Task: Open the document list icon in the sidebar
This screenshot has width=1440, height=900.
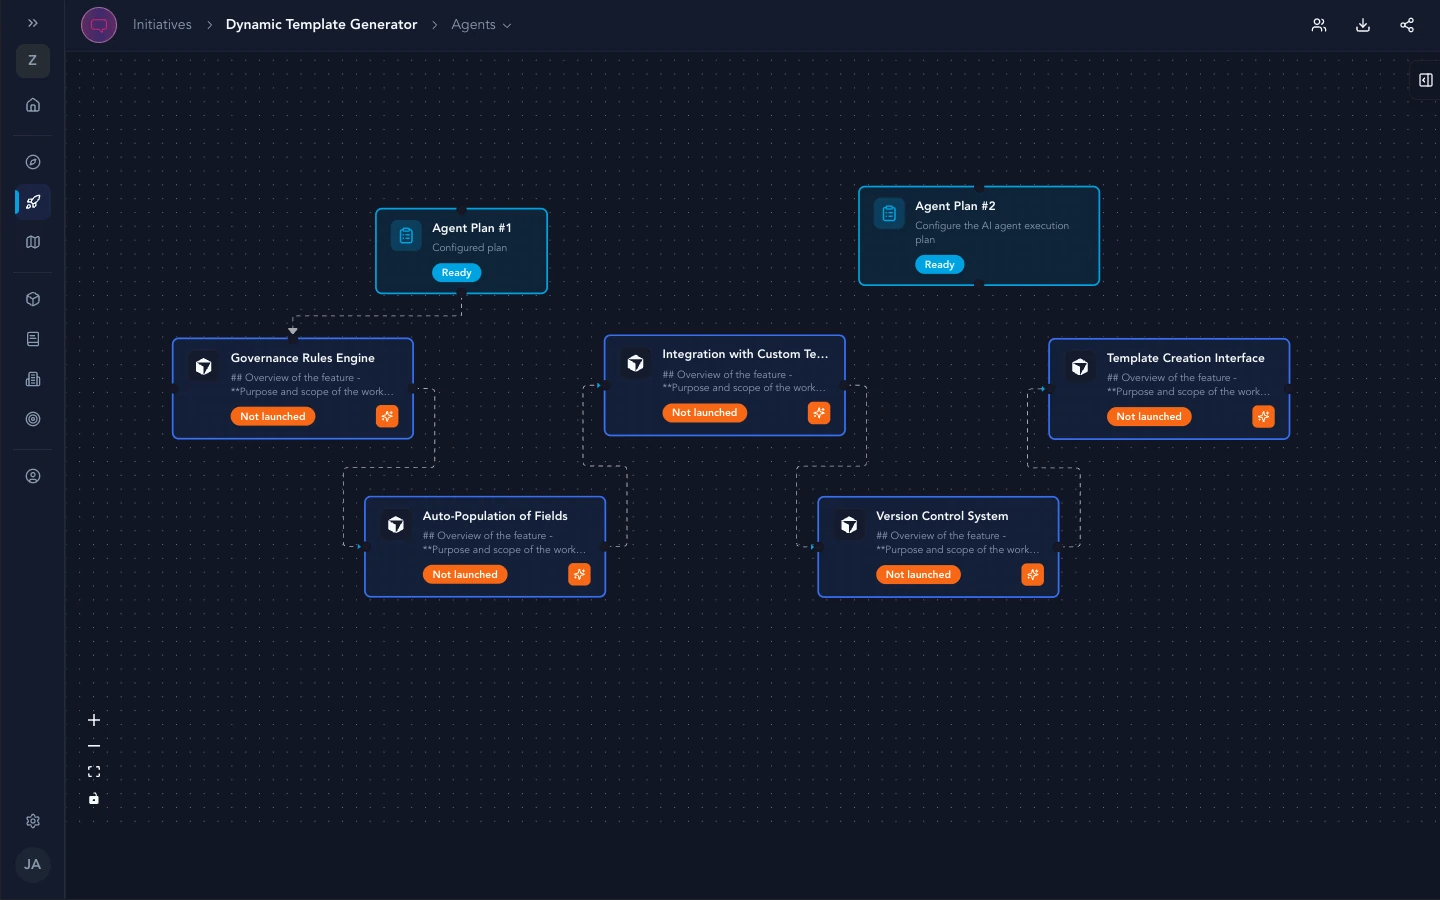Action: coord(33,338)
